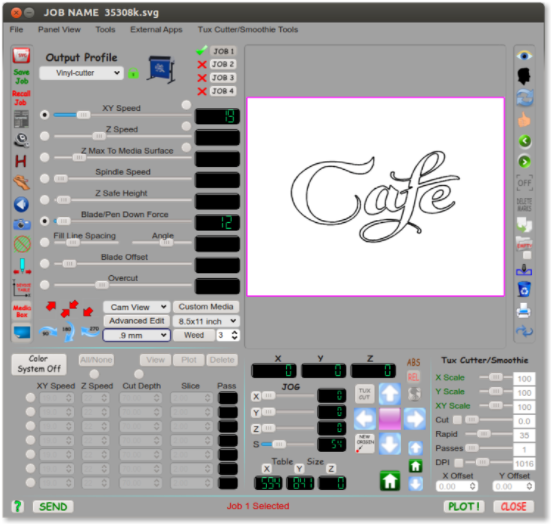The width and height of the screenshot is (551, 526).
Task: Click the red H icon in left sidebar
Action: (21, 161)
